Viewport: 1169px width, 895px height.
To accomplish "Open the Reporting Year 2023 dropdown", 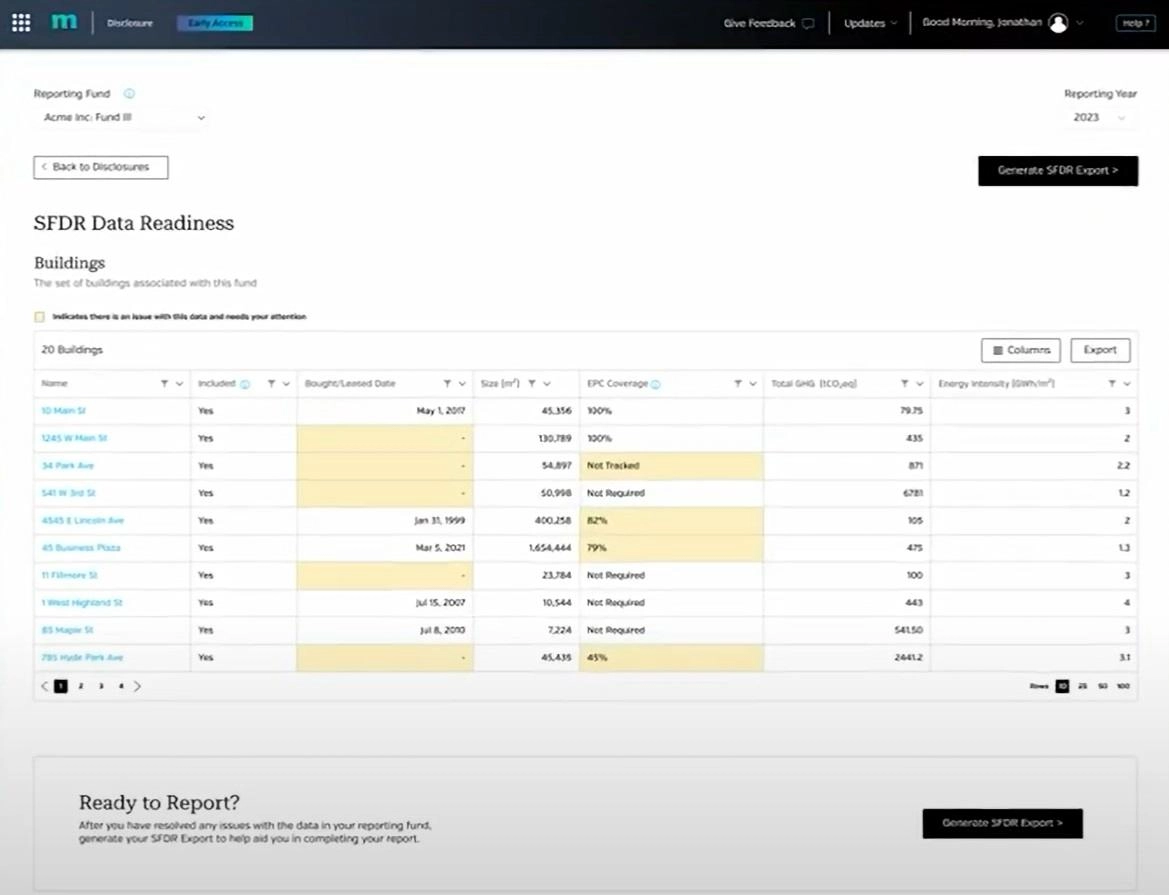I will [1098, 118].
